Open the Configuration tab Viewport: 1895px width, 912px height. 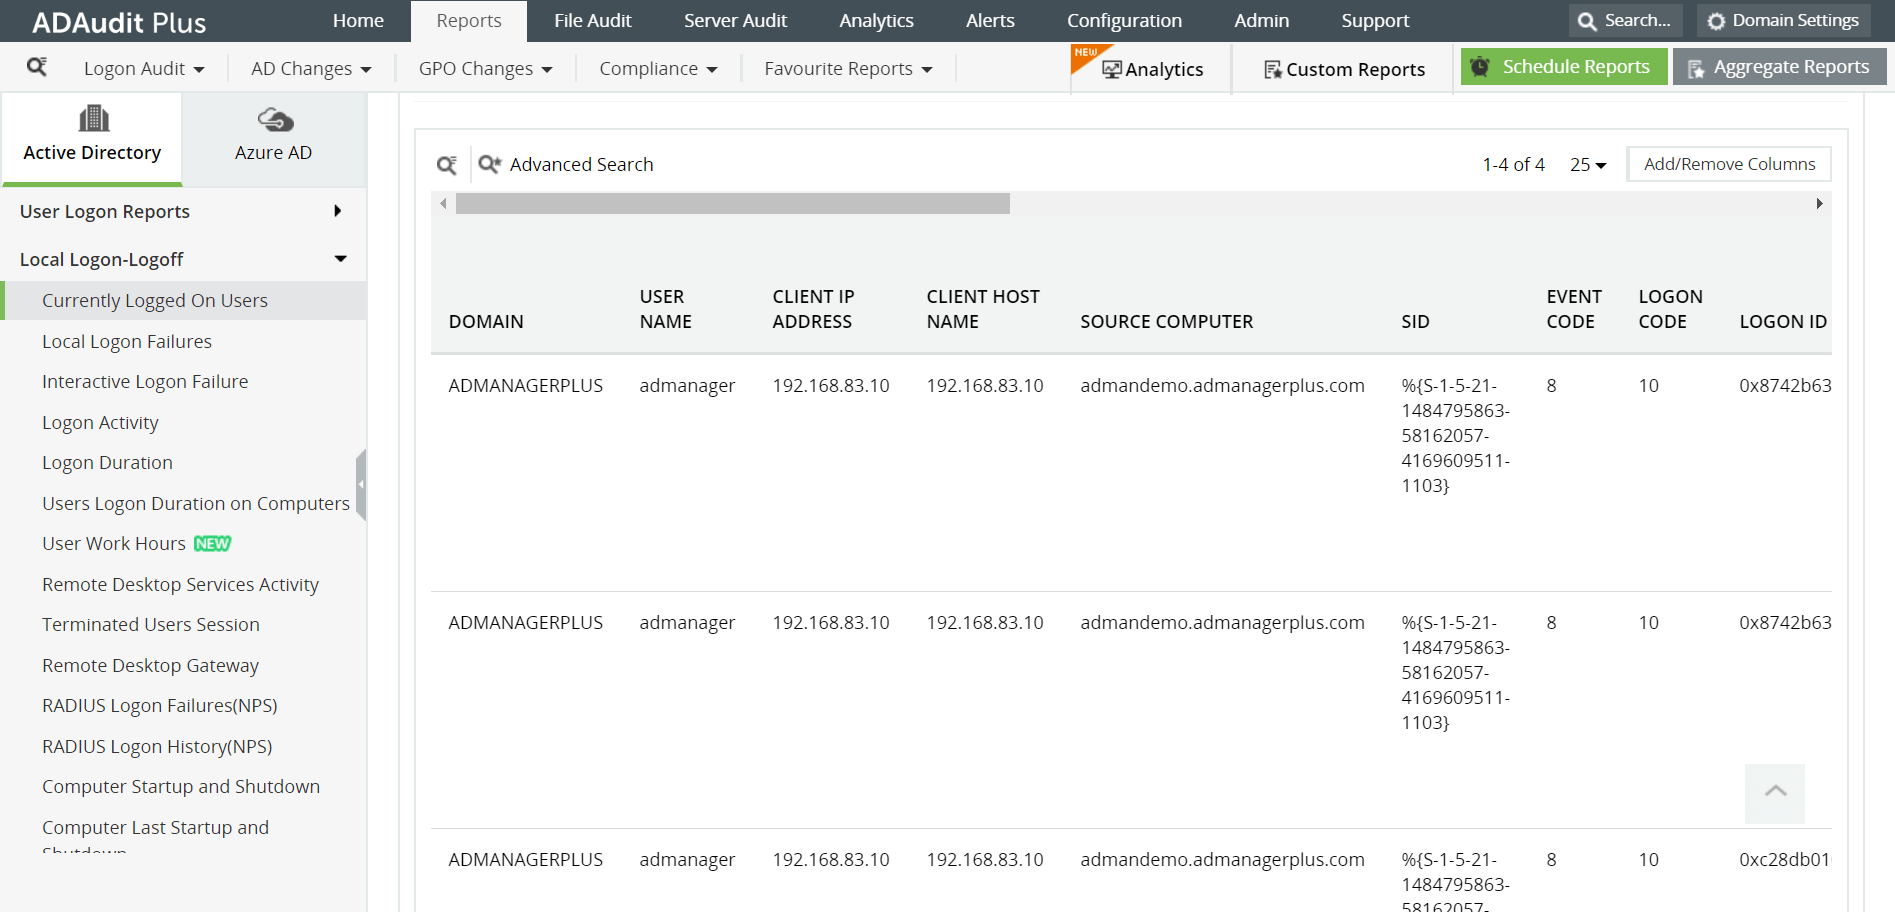pyautogui.click(x=1124, y=21)
